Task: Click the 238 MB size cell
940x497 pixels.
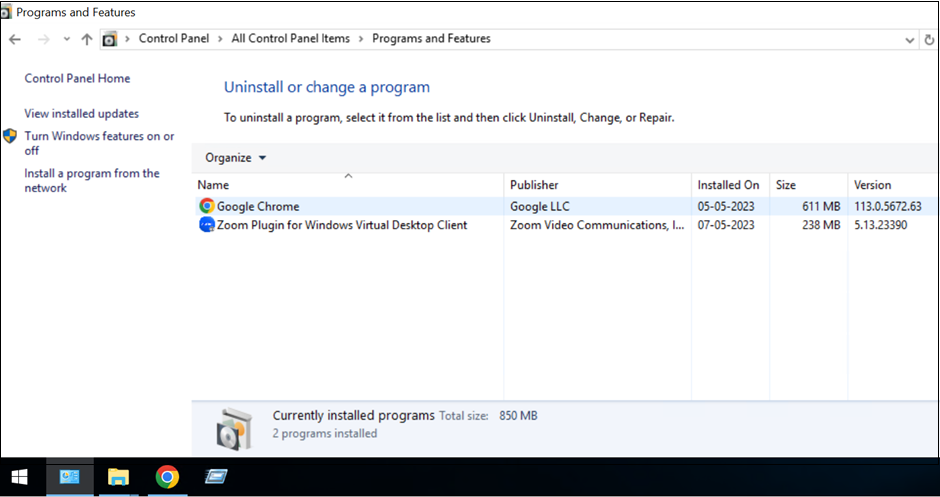Action: tap(821, 225)
